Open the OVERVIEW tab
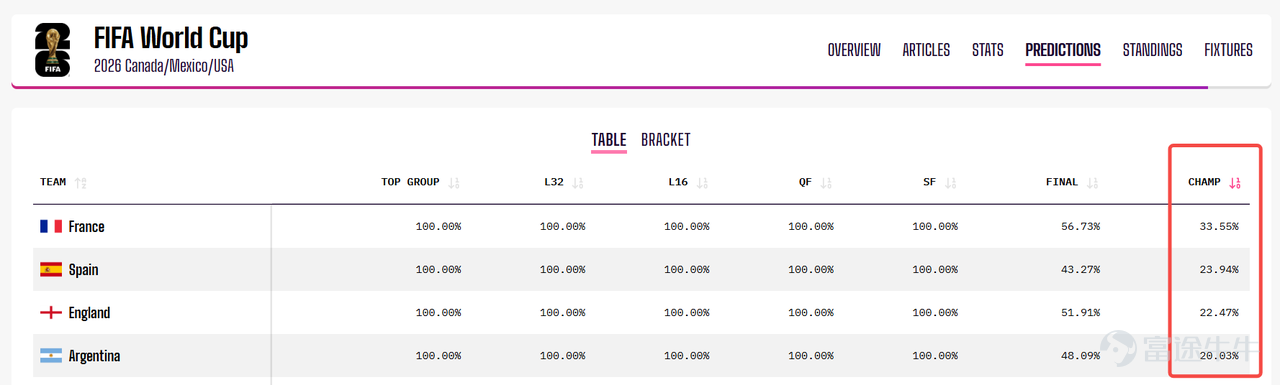 [854, 50]
